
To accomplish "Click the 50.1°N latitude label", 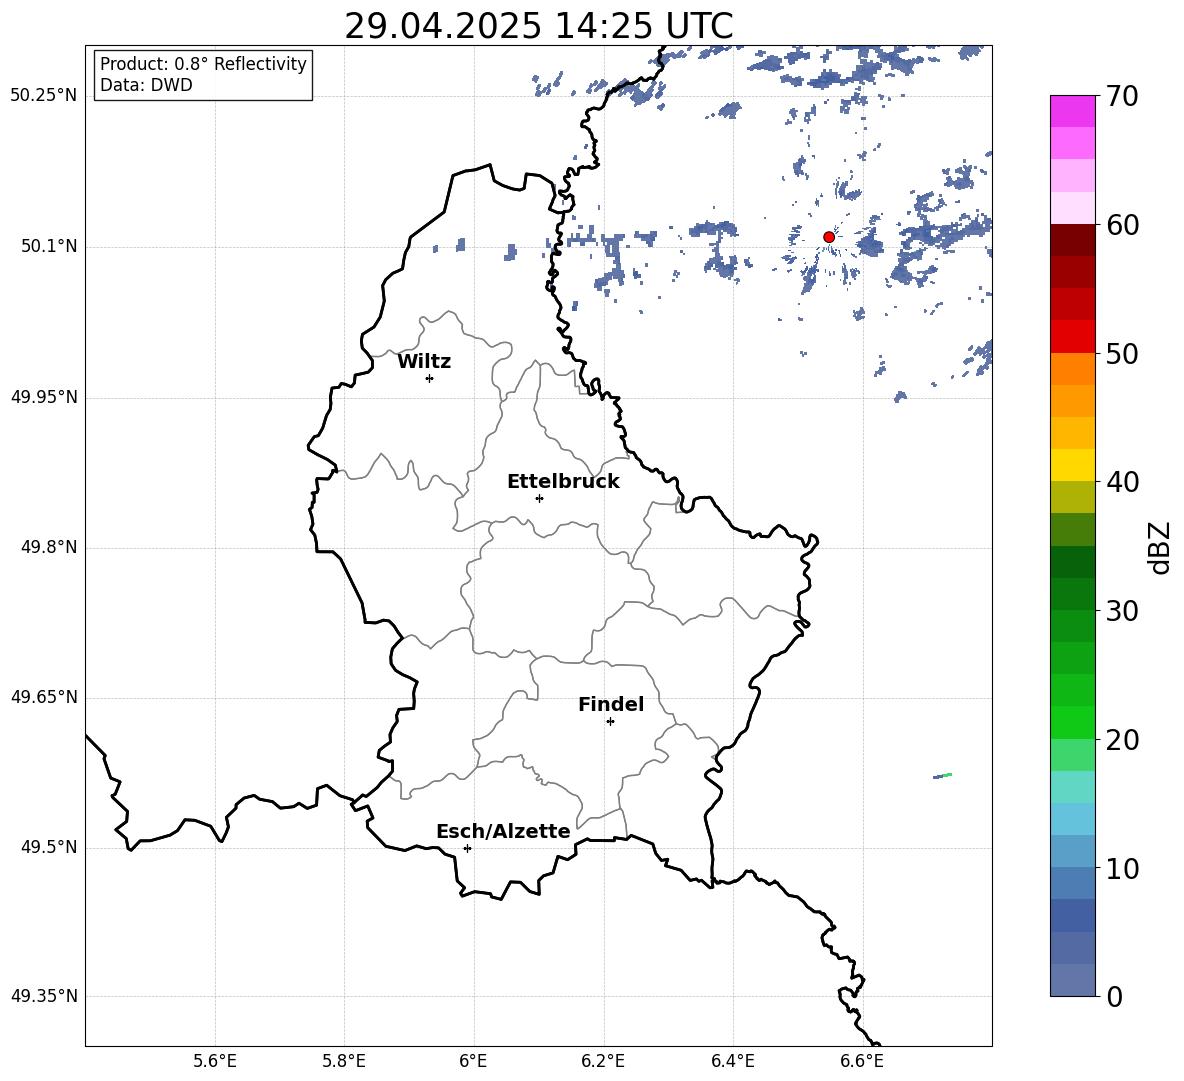I will coord(49,247).
